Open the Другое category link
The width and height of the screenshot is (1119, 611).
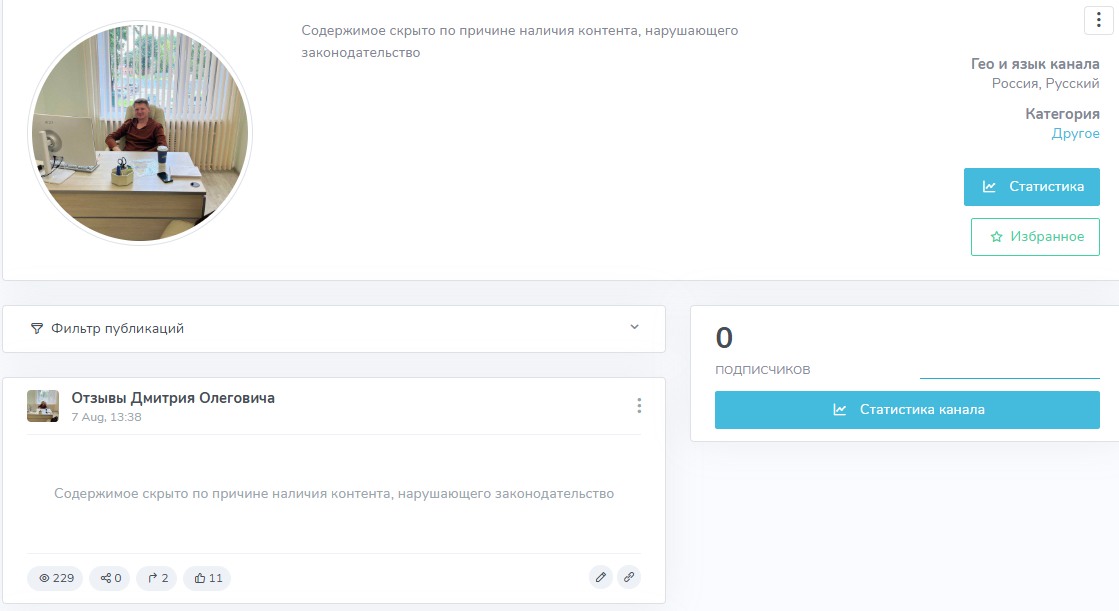[x=1075, y=133]
